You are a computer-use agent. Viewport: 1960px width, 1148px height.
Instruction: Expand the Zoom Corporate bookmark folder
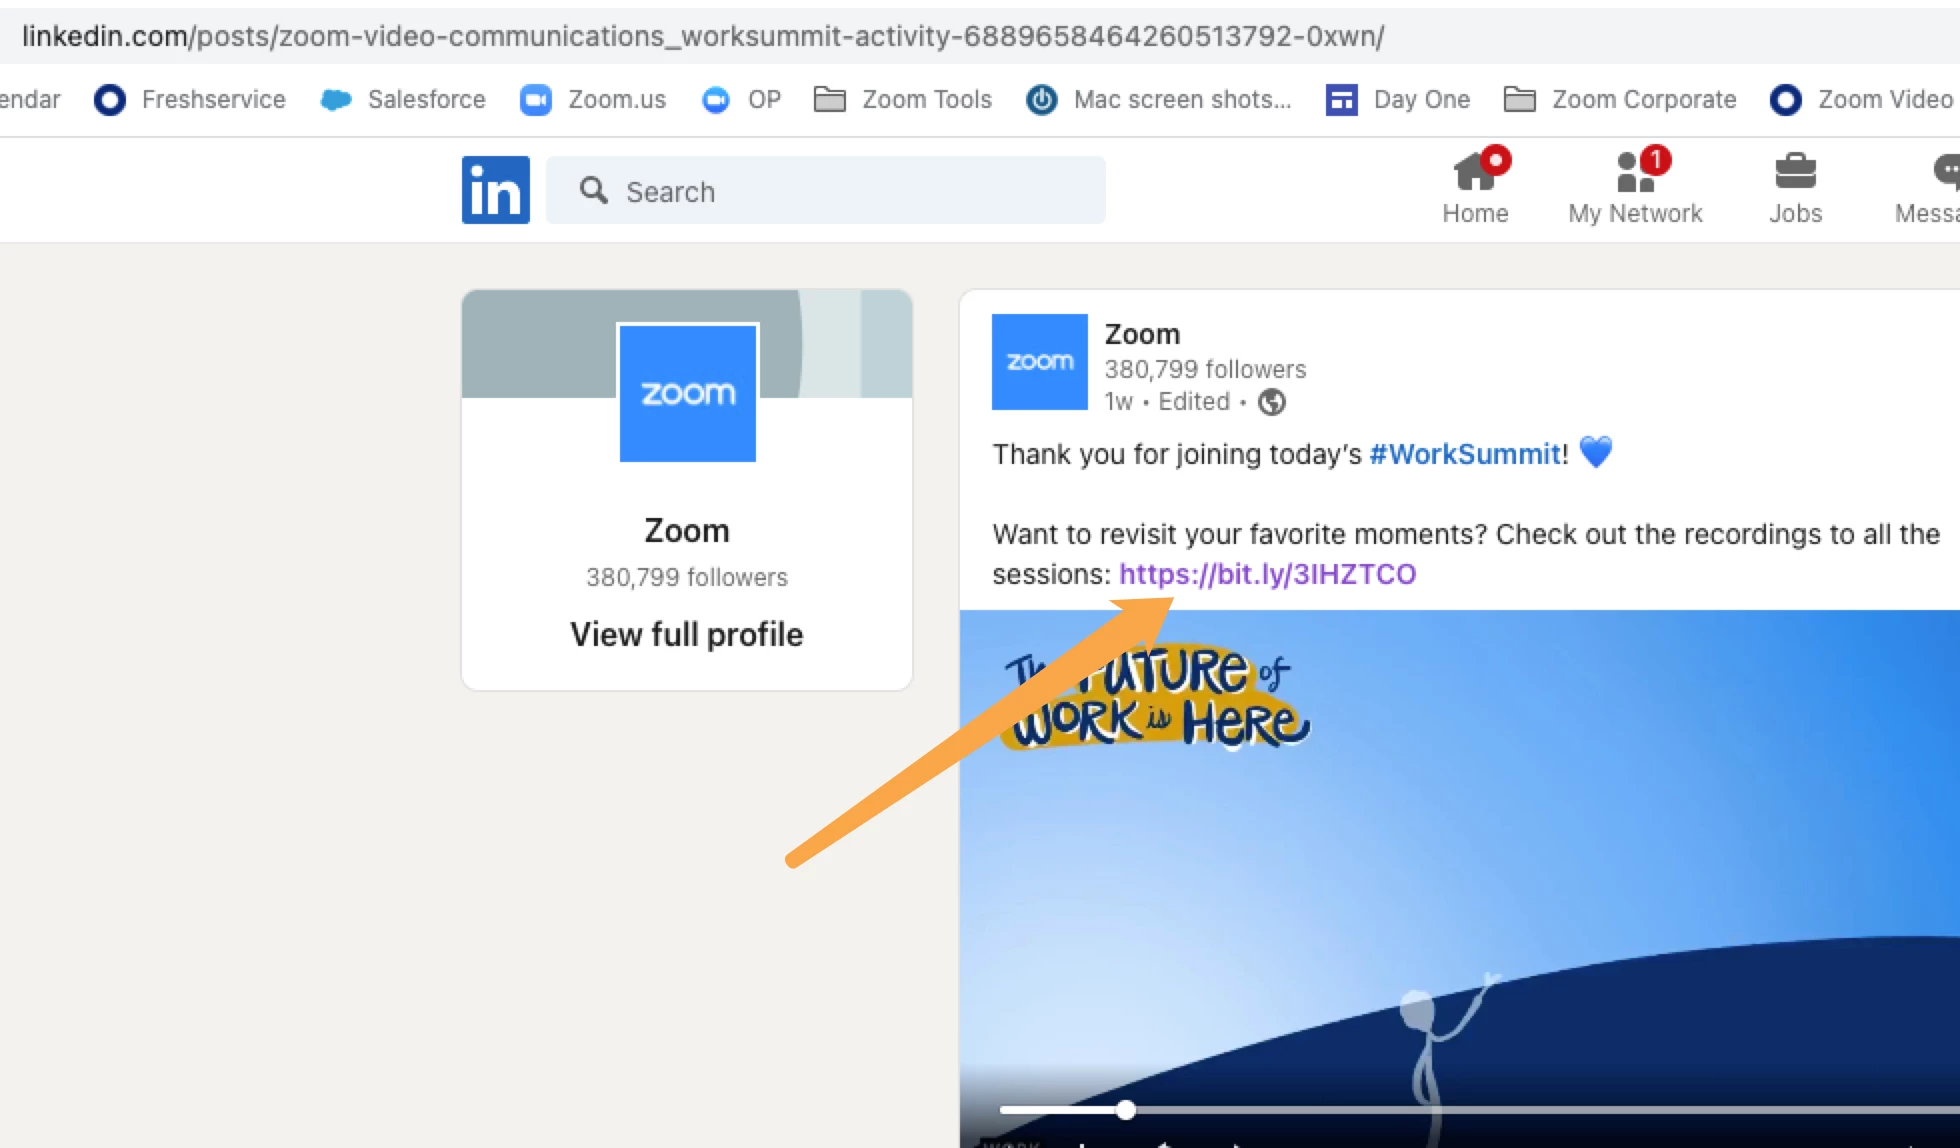coord(1620,100)
